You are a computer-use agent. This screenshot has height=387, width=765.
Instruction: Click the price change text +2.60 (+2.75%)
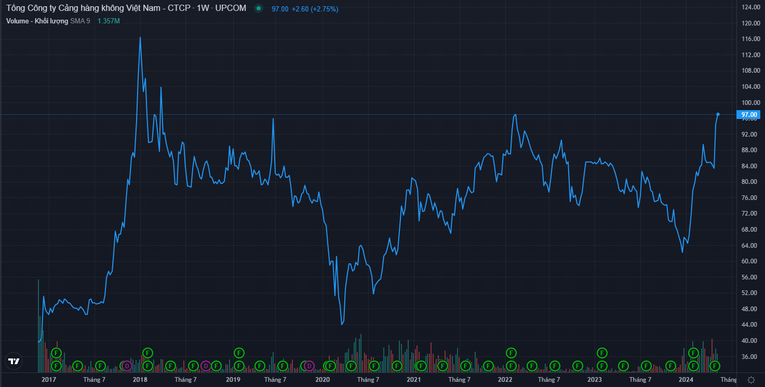315,9
